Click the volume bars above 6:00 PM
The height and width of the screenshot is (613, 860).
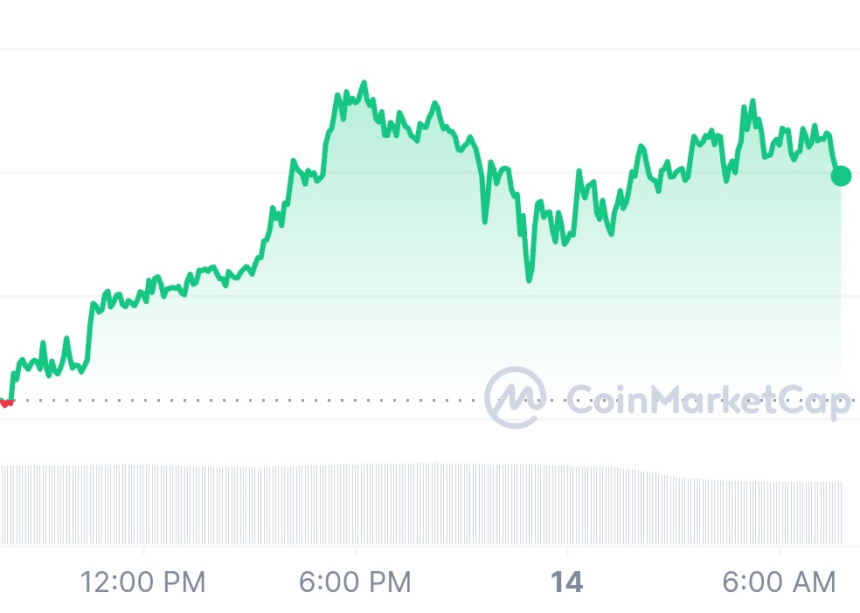(356, 505)
